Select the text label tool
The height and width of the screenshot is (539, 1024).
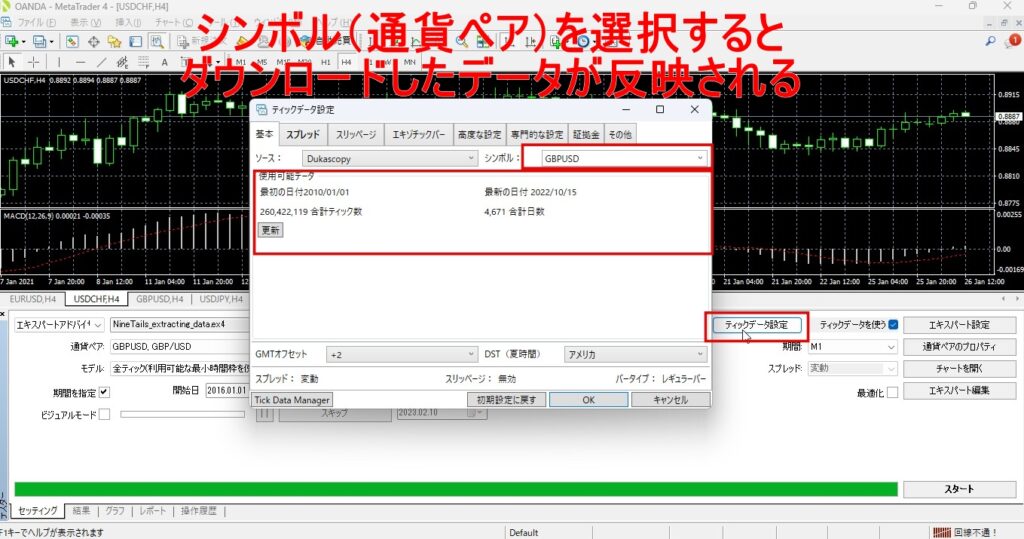click(x=165, y=62)
